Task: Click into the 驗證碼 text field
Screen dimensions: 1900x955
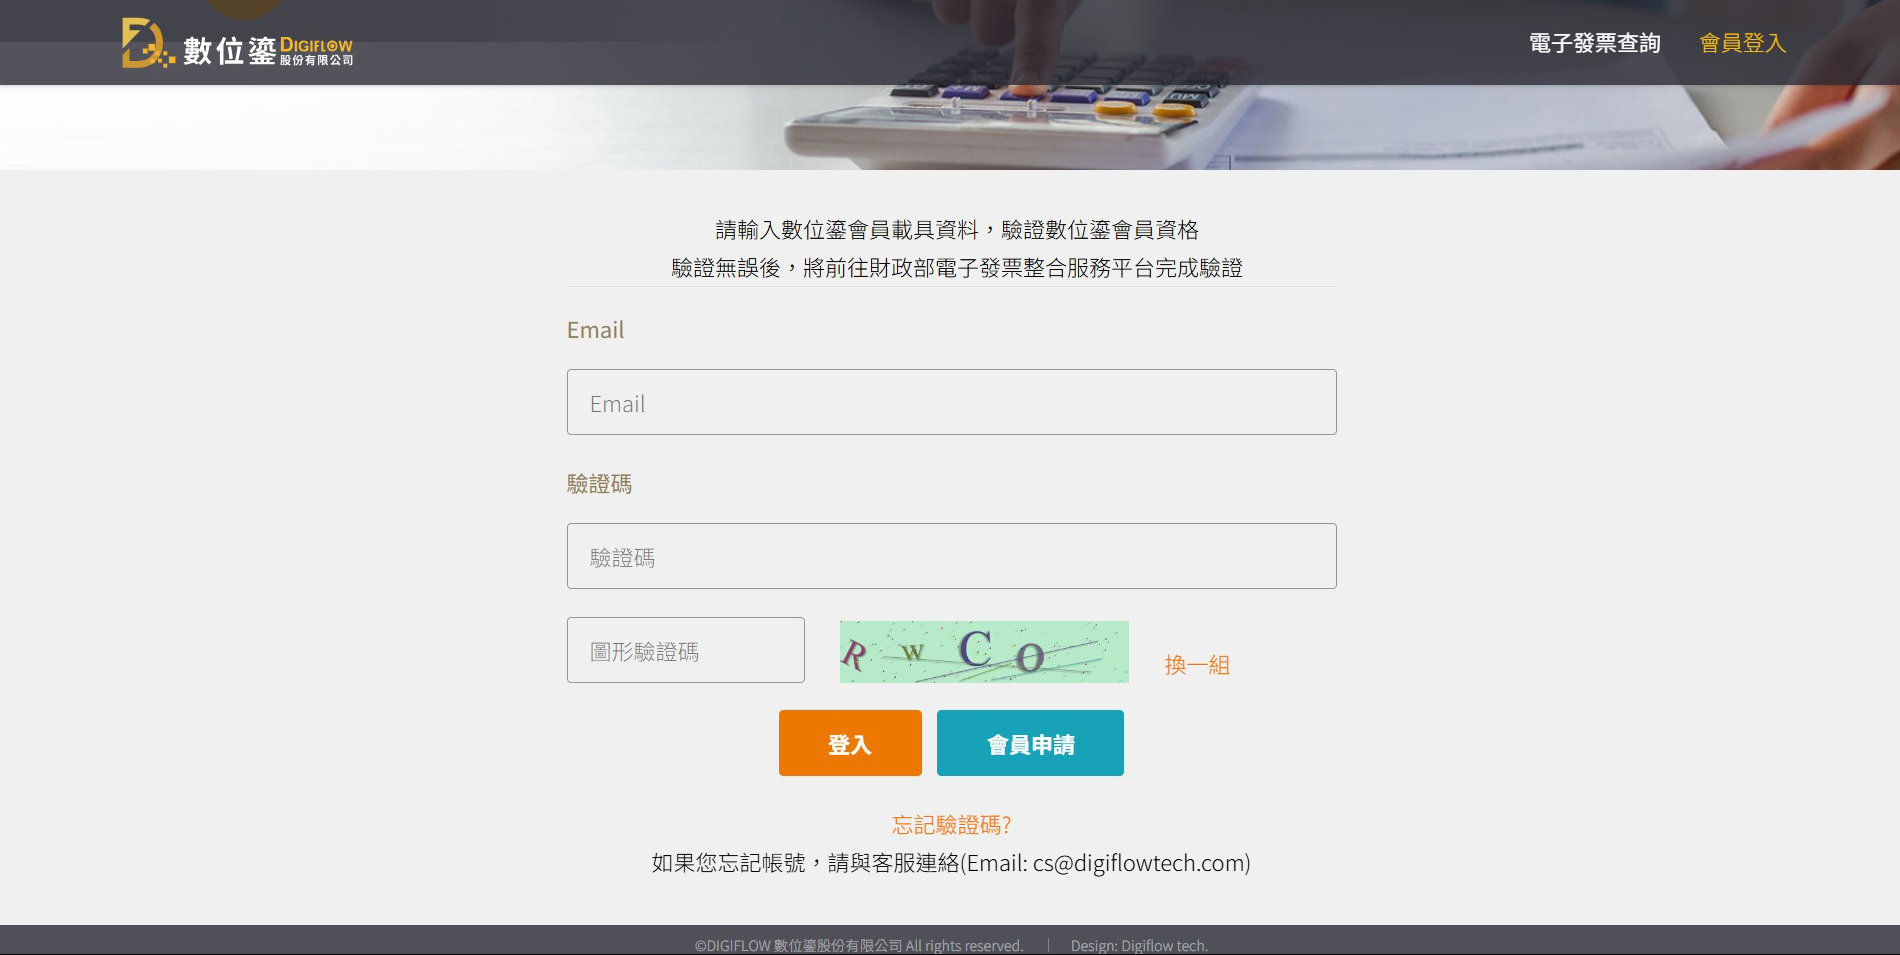Action: [x=951, y=556]
